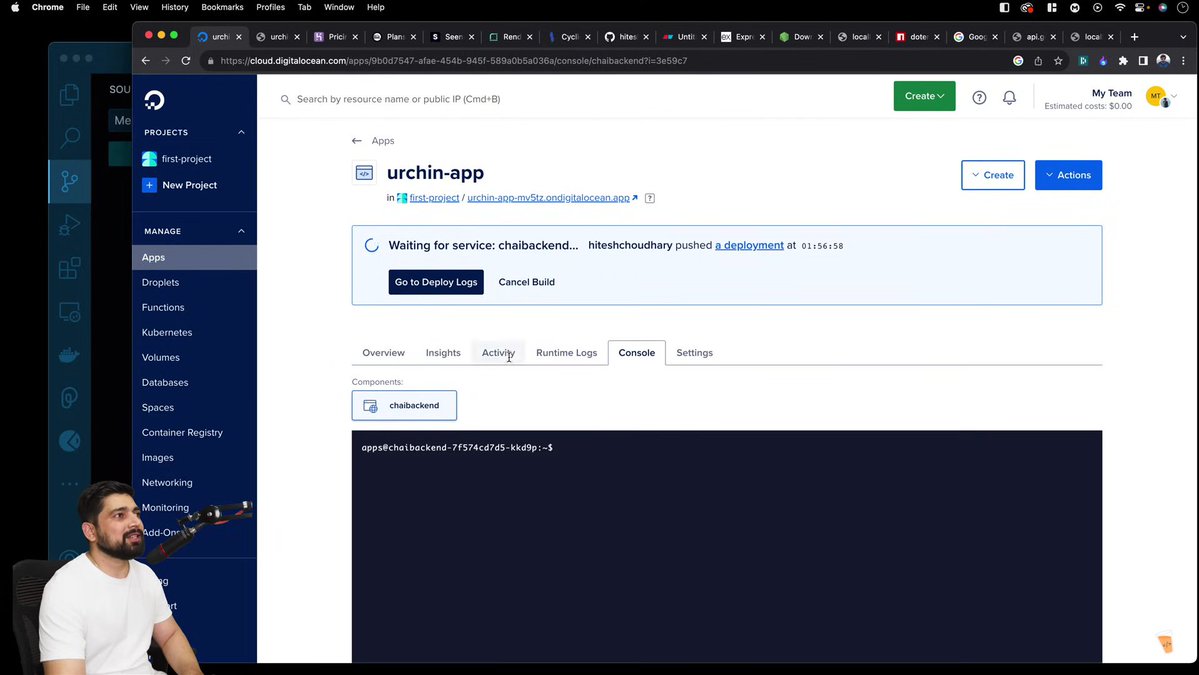Bookmark this page with the star
This screenshot has width=1199, height=675.
coord(1058,60)
